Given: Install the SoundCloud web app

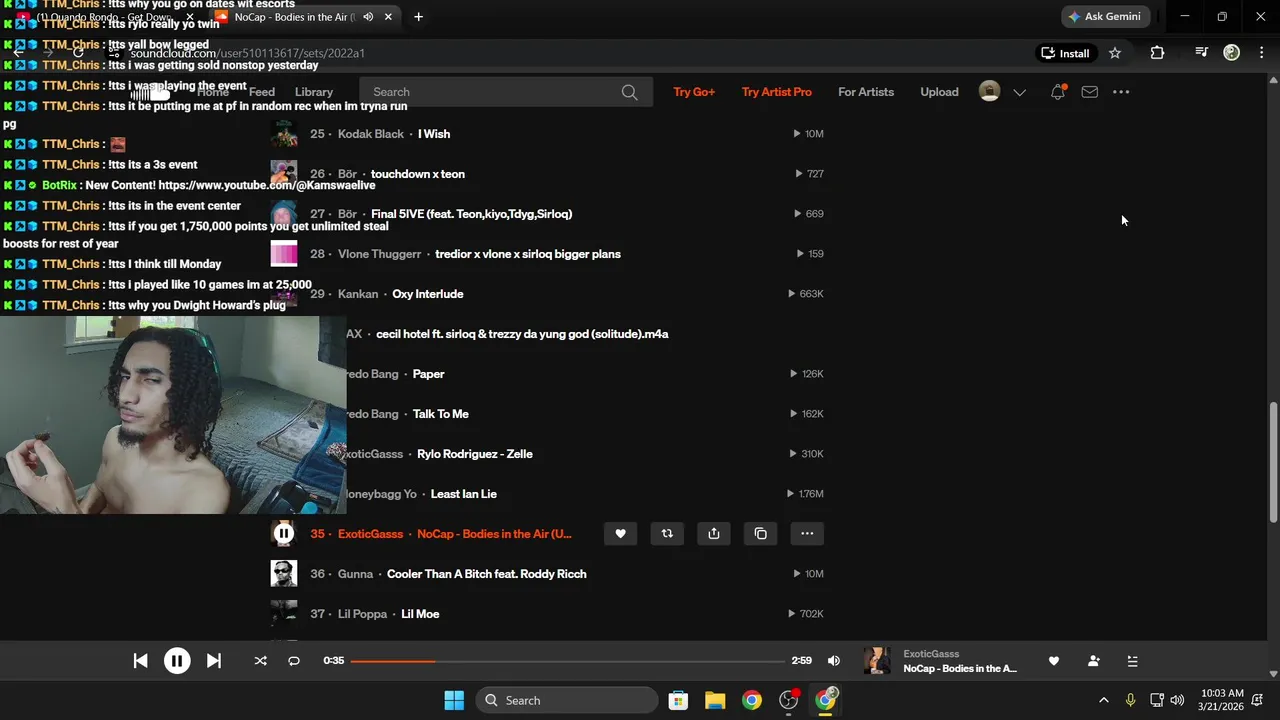Looking at the screenshot, I should click(1065, 53).
